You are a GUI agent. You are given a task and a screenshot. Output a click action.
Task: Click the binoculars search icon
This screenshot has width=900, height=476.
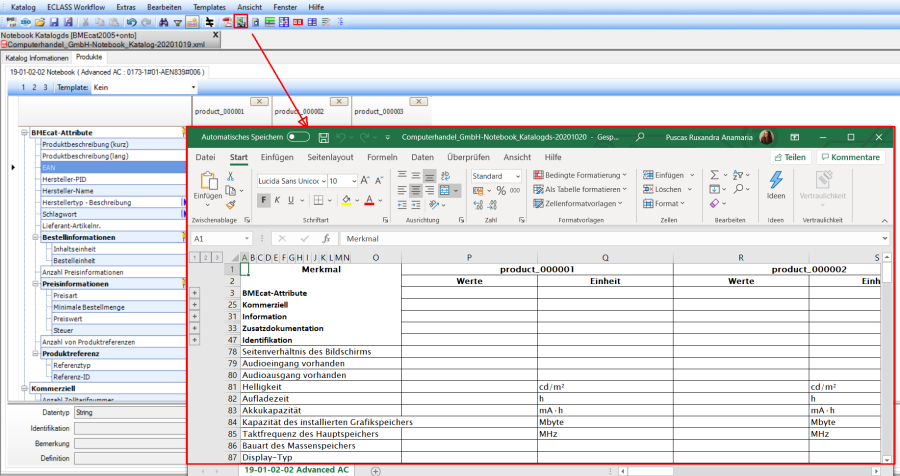[x=162, y=21]
